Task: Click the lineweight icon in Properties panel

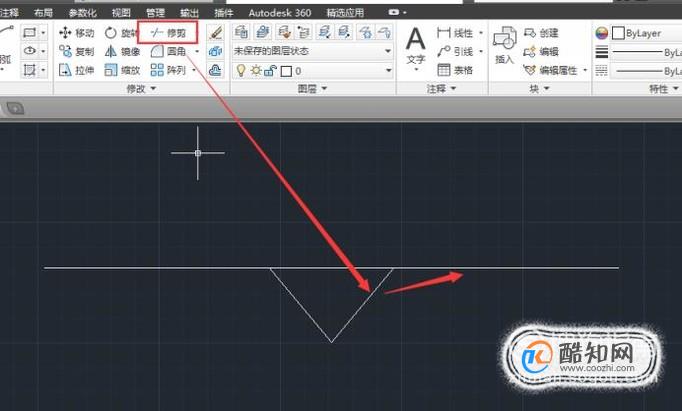Action: (602, 52)
